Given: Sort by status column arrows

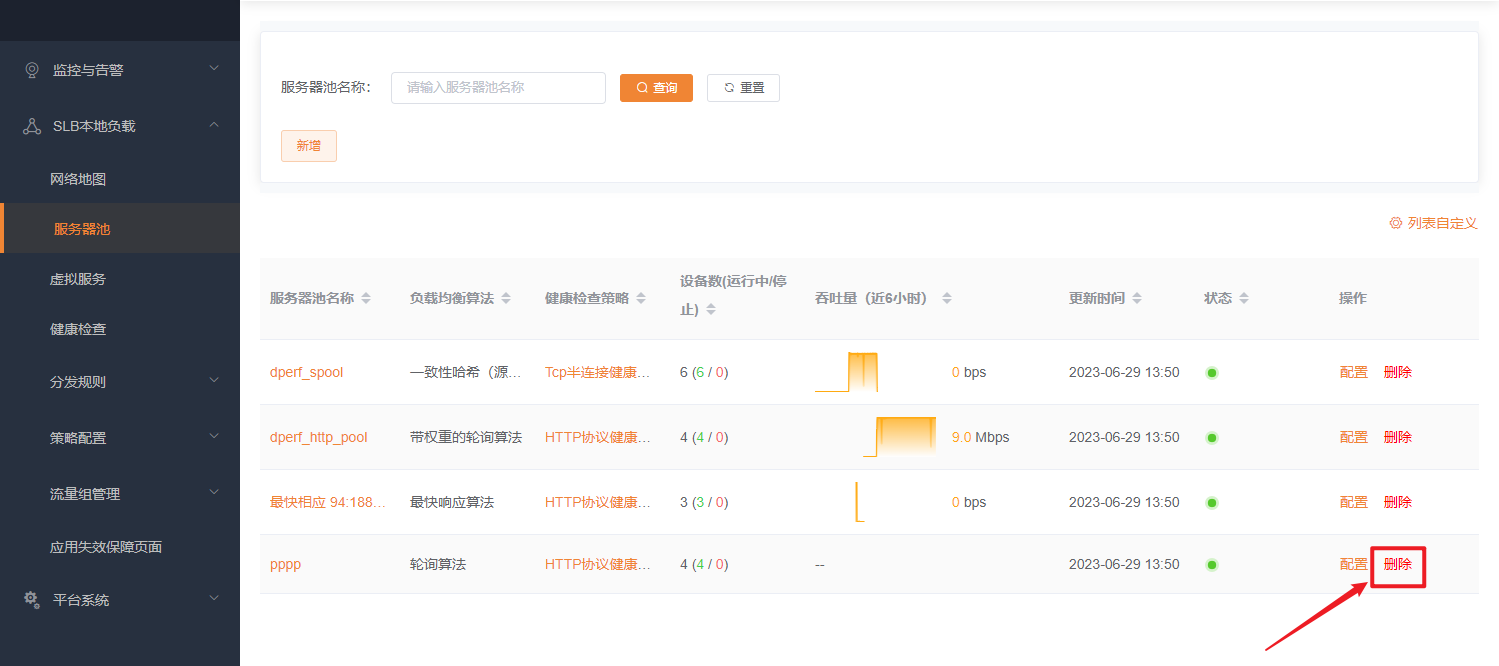Looking at the screenshot, I should pos(1244,299).
